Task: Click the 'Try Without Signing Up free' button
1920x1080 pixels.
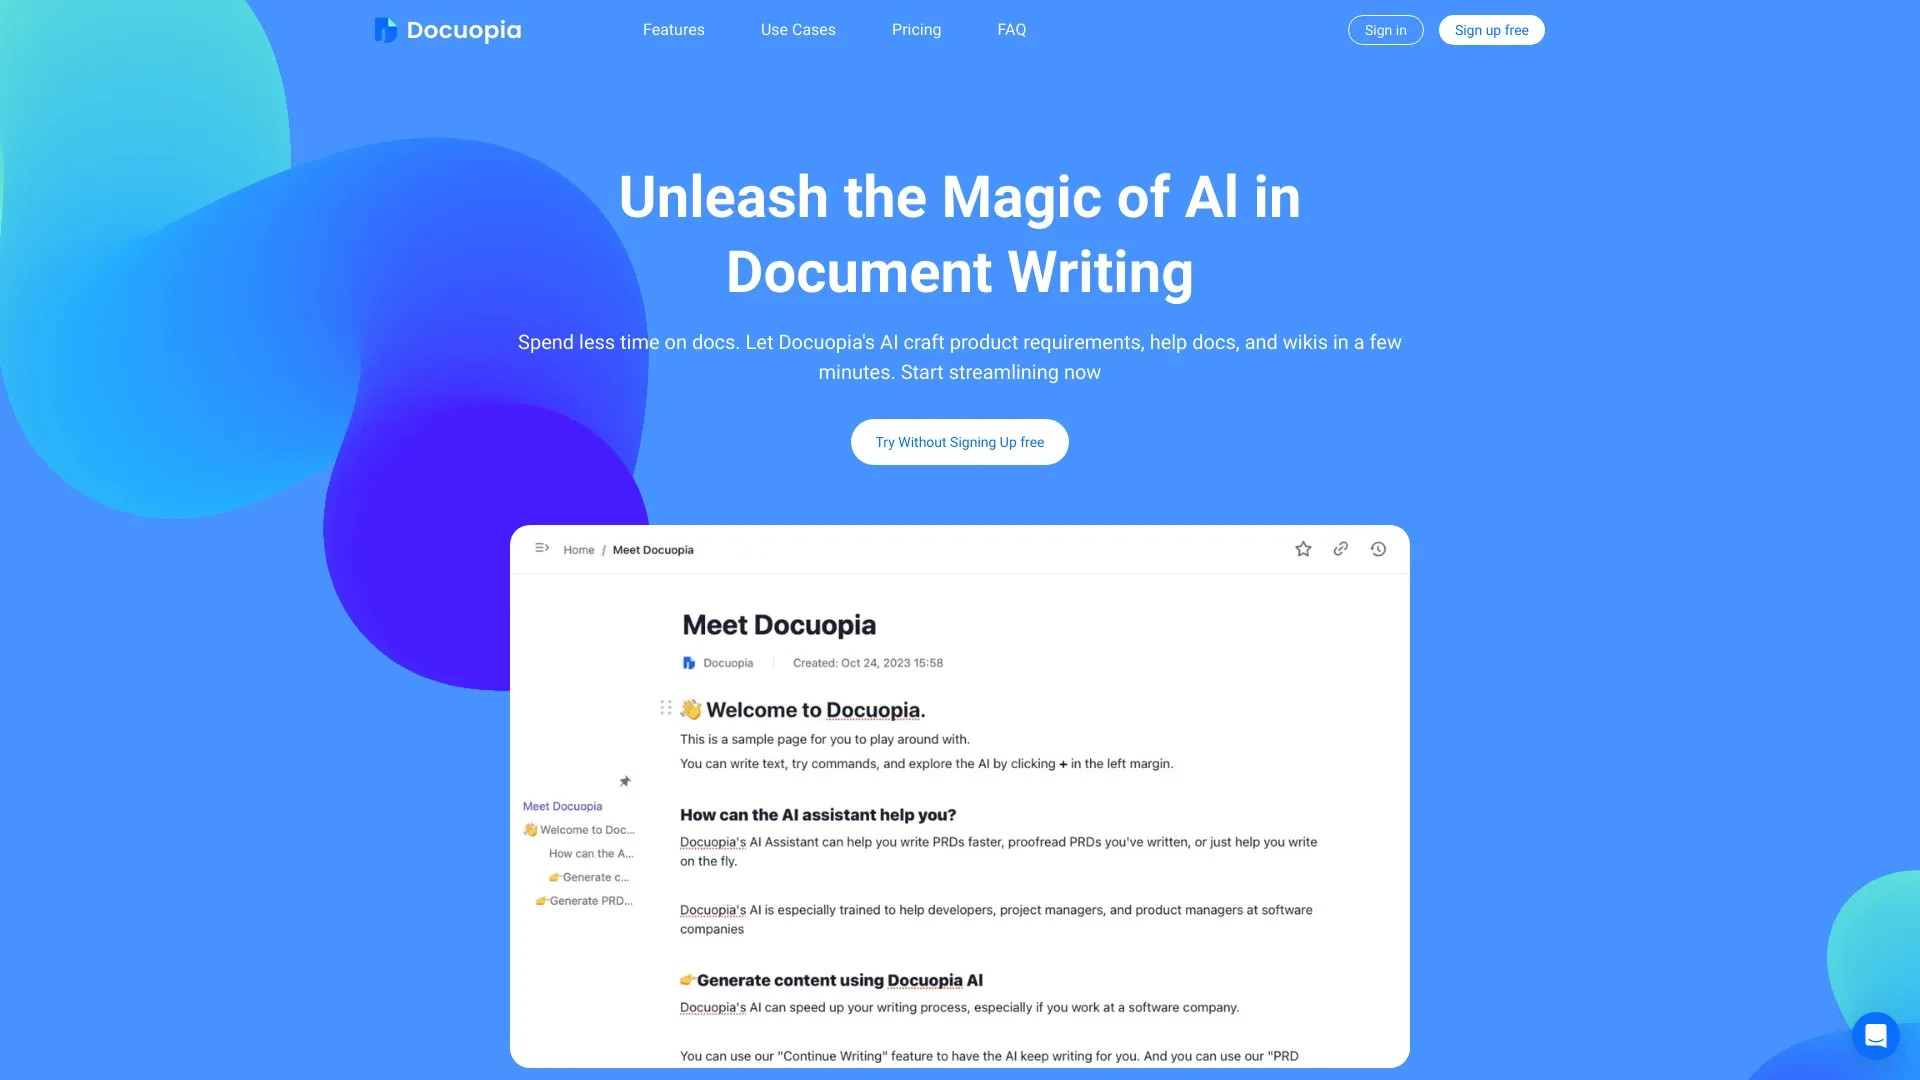Action: [960, 442]
